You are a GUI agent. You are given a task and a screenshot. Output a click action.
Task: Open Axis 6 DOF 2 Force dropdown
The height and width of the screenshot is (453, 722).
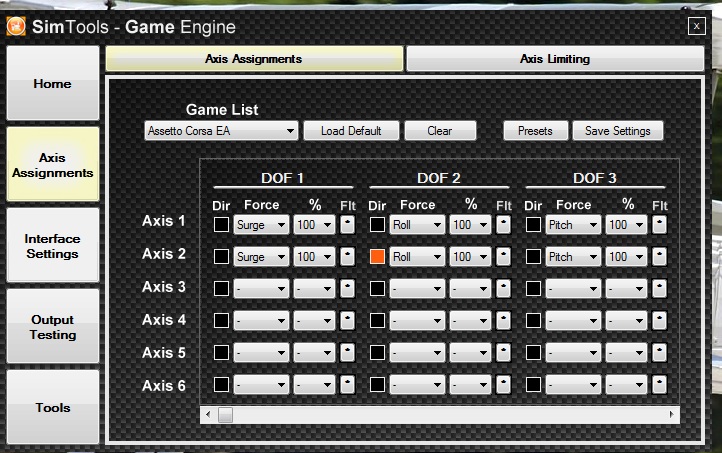(417, 384)
